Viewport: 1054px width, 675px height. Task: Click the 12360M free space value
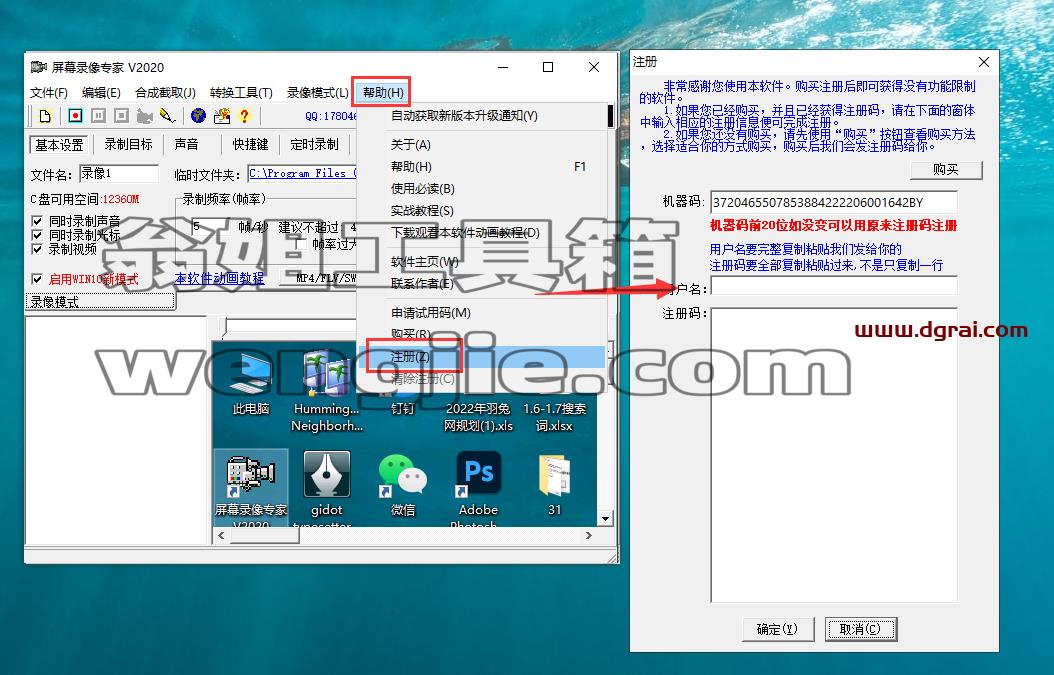click(x=120, y=199)
